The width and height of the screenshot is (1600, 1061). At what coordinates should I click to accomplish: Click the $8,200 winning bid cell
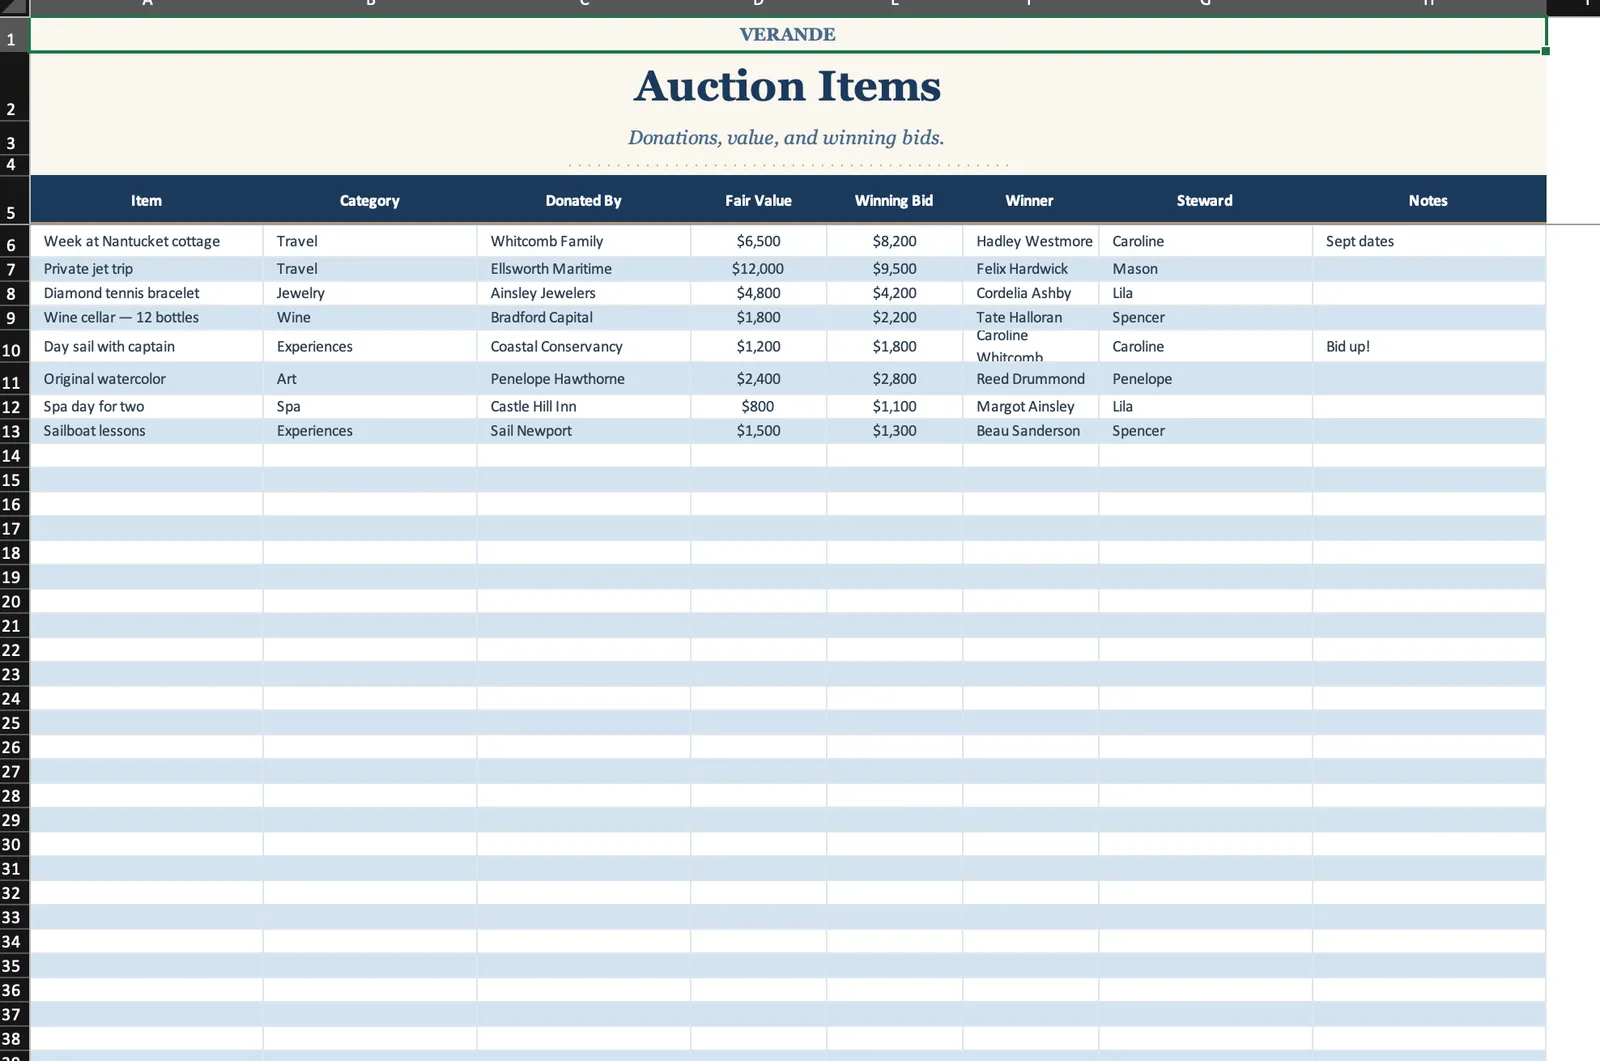[894, 241]
